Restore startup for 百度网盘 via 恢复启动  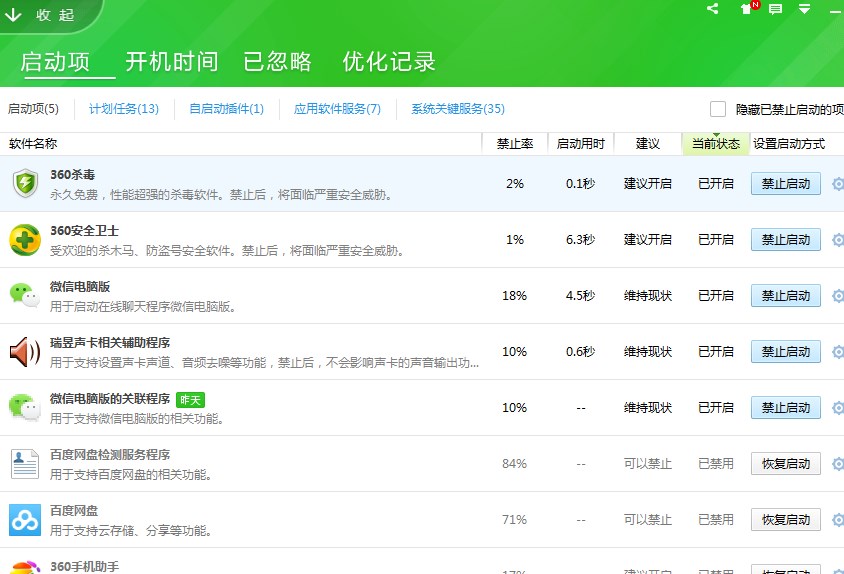pos(785,520)
